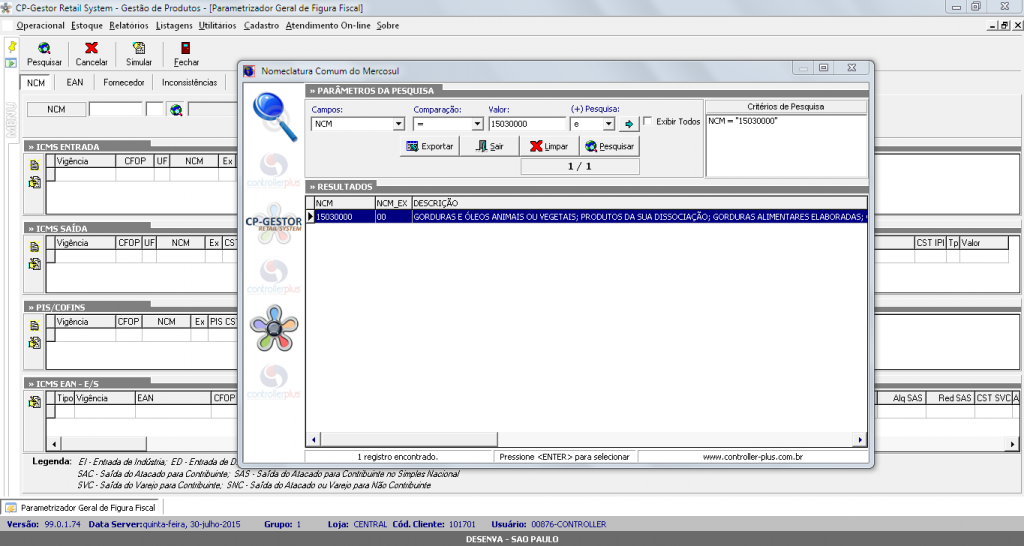The height and width of the screenshot is (546, 1024).
Task: Click the DESCRIÇÃO column header in results
Action: click(639, 203)
